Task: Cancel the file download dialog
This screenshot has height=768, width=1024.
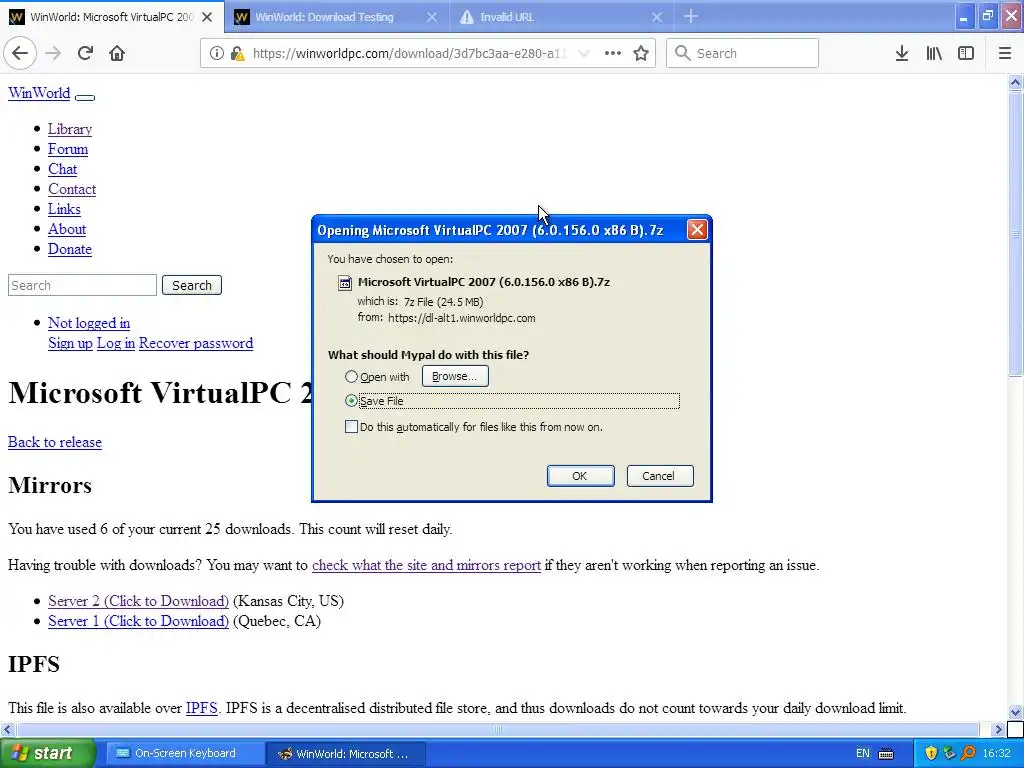Action: point(660,476)
